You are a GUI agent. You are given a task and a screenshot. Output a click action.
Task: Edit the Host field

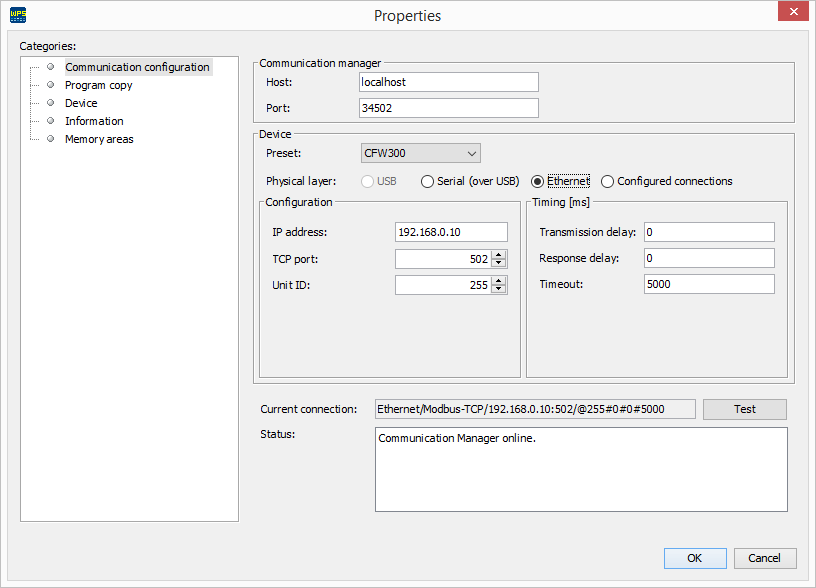point(448,82)
